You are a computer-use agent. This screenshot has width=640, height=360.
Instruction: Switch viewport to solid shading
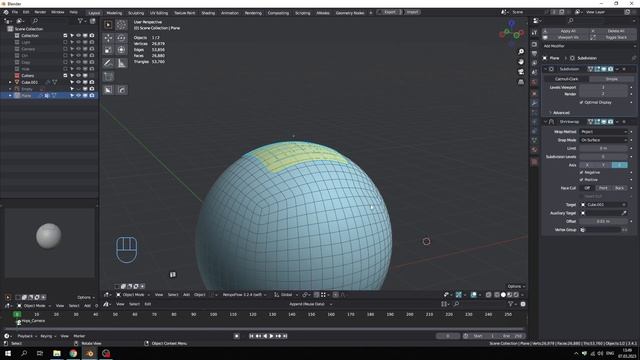(503, 294)
